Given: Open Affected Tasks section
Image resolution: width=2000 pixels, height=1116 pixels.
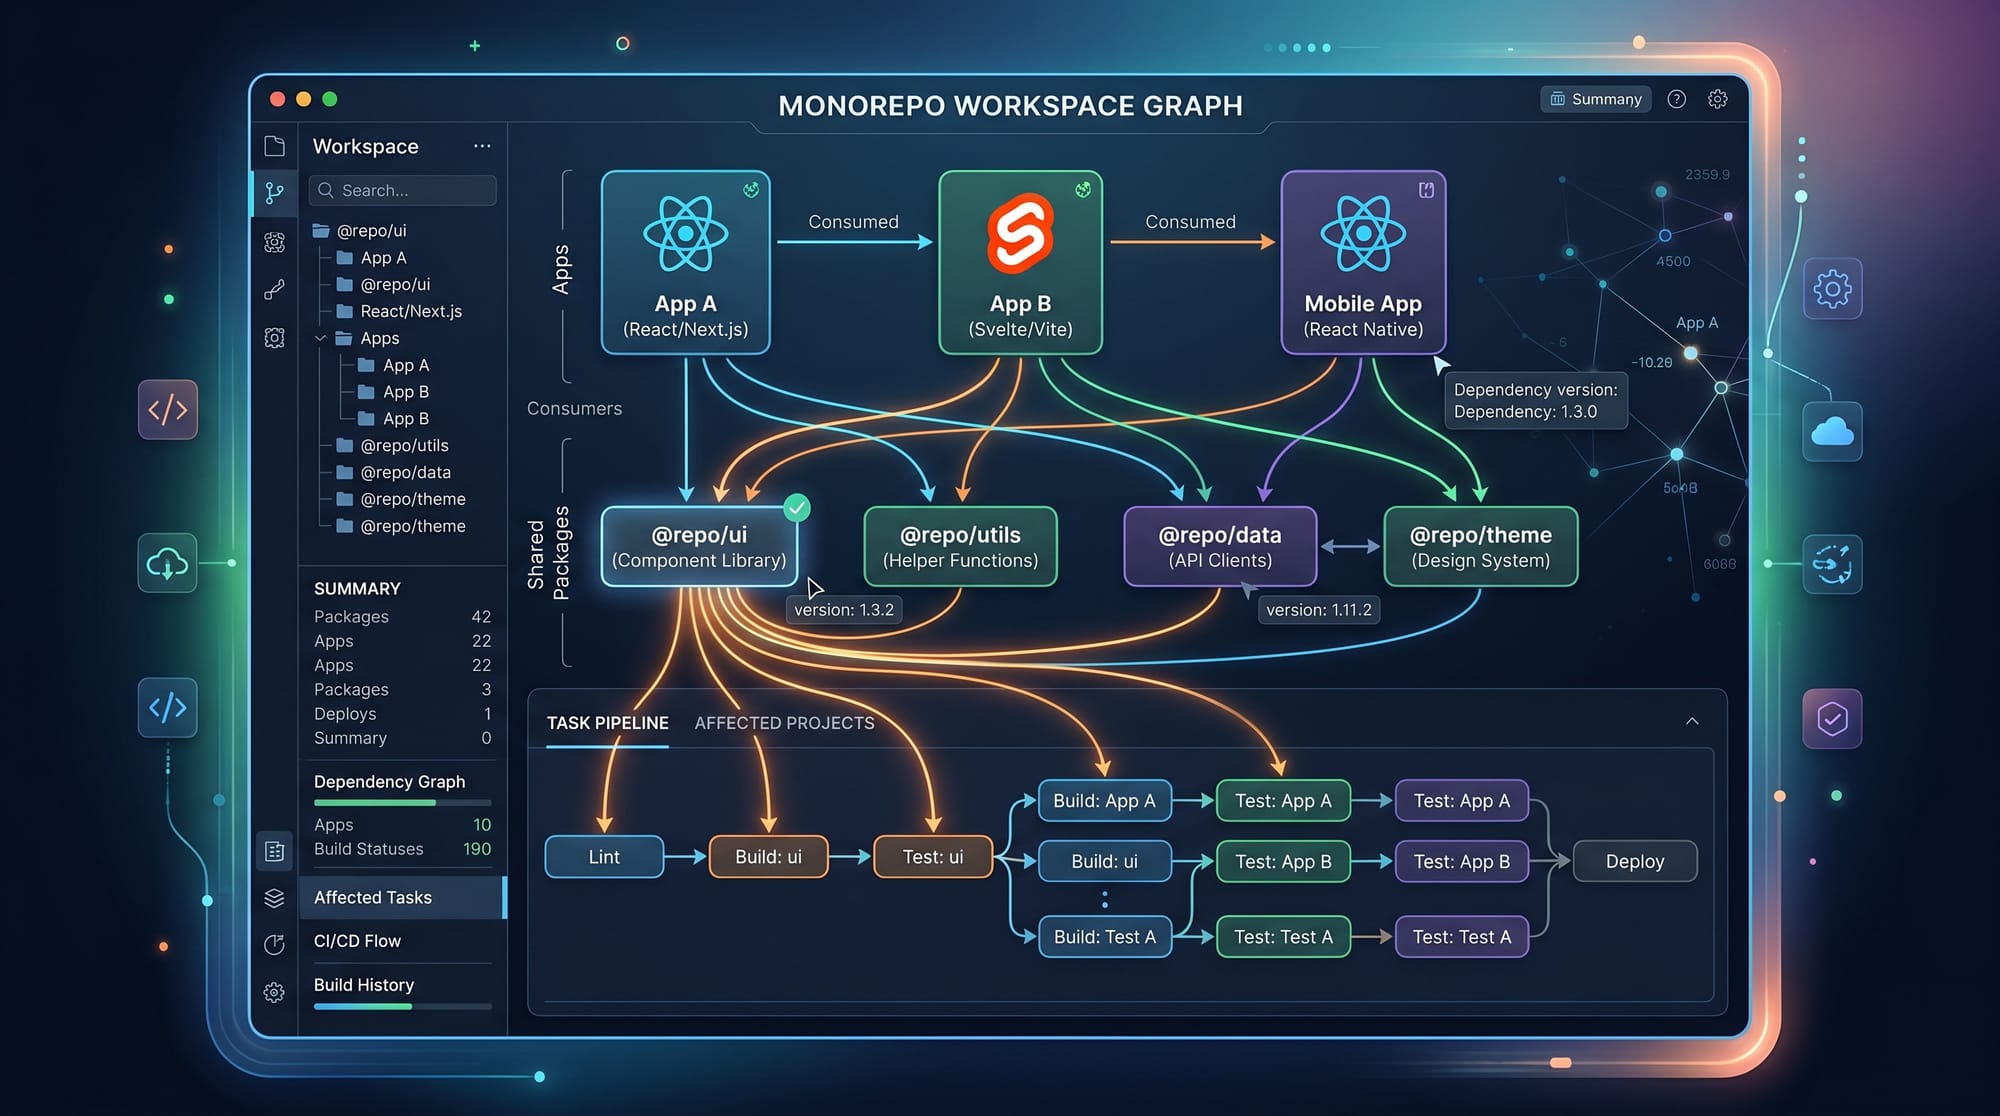Looking at the screenshot, I should 402,898.
